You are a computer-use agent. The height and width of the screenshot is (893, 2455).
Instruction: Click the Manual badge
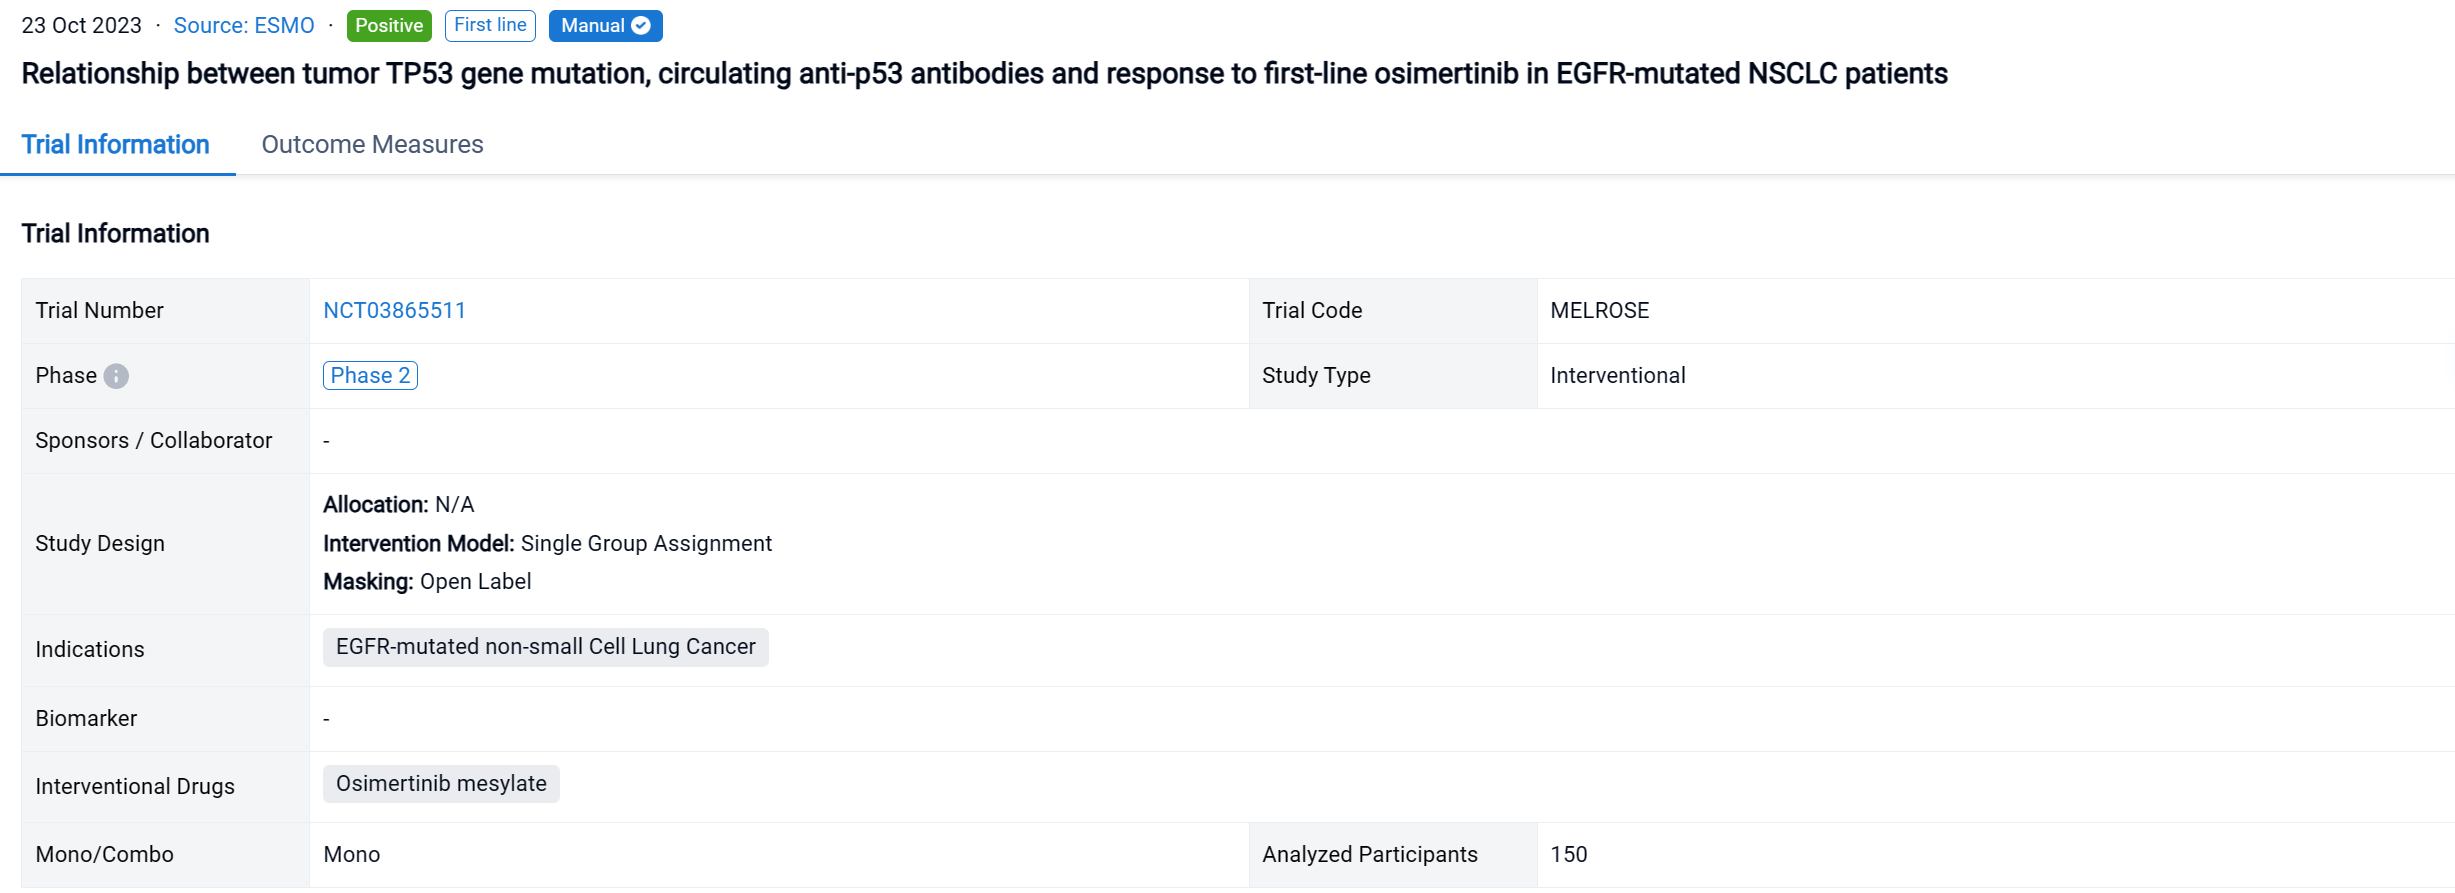(x=594, y=26)
